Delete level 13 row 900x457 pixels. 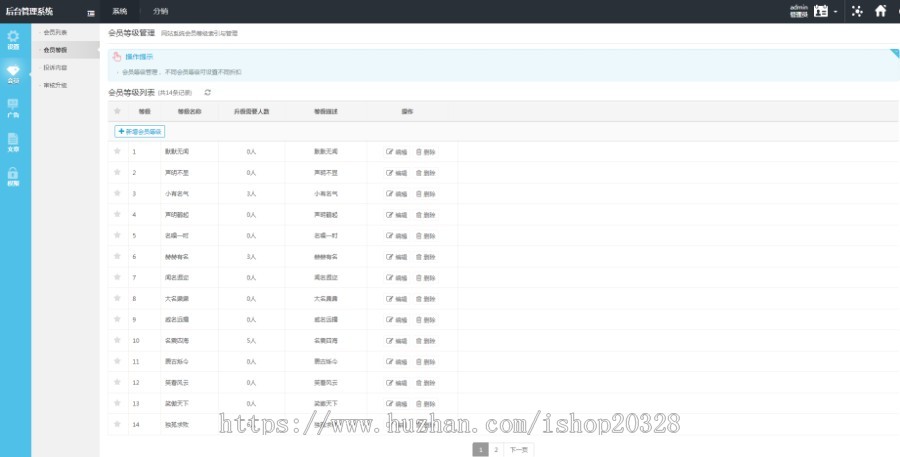point(426,404)
